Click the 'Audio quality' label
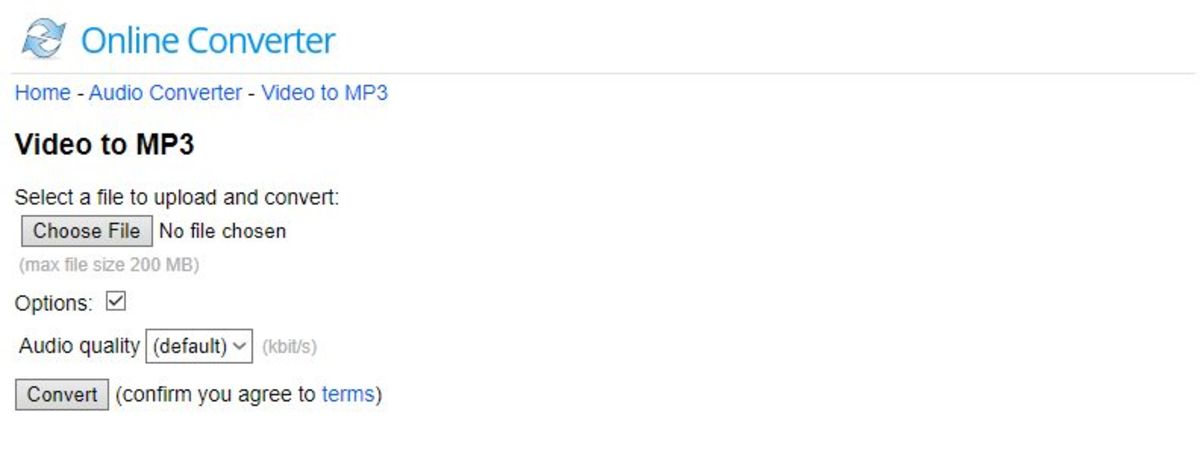Viewport: 1200px width, 459px height. tap(80, 346)
